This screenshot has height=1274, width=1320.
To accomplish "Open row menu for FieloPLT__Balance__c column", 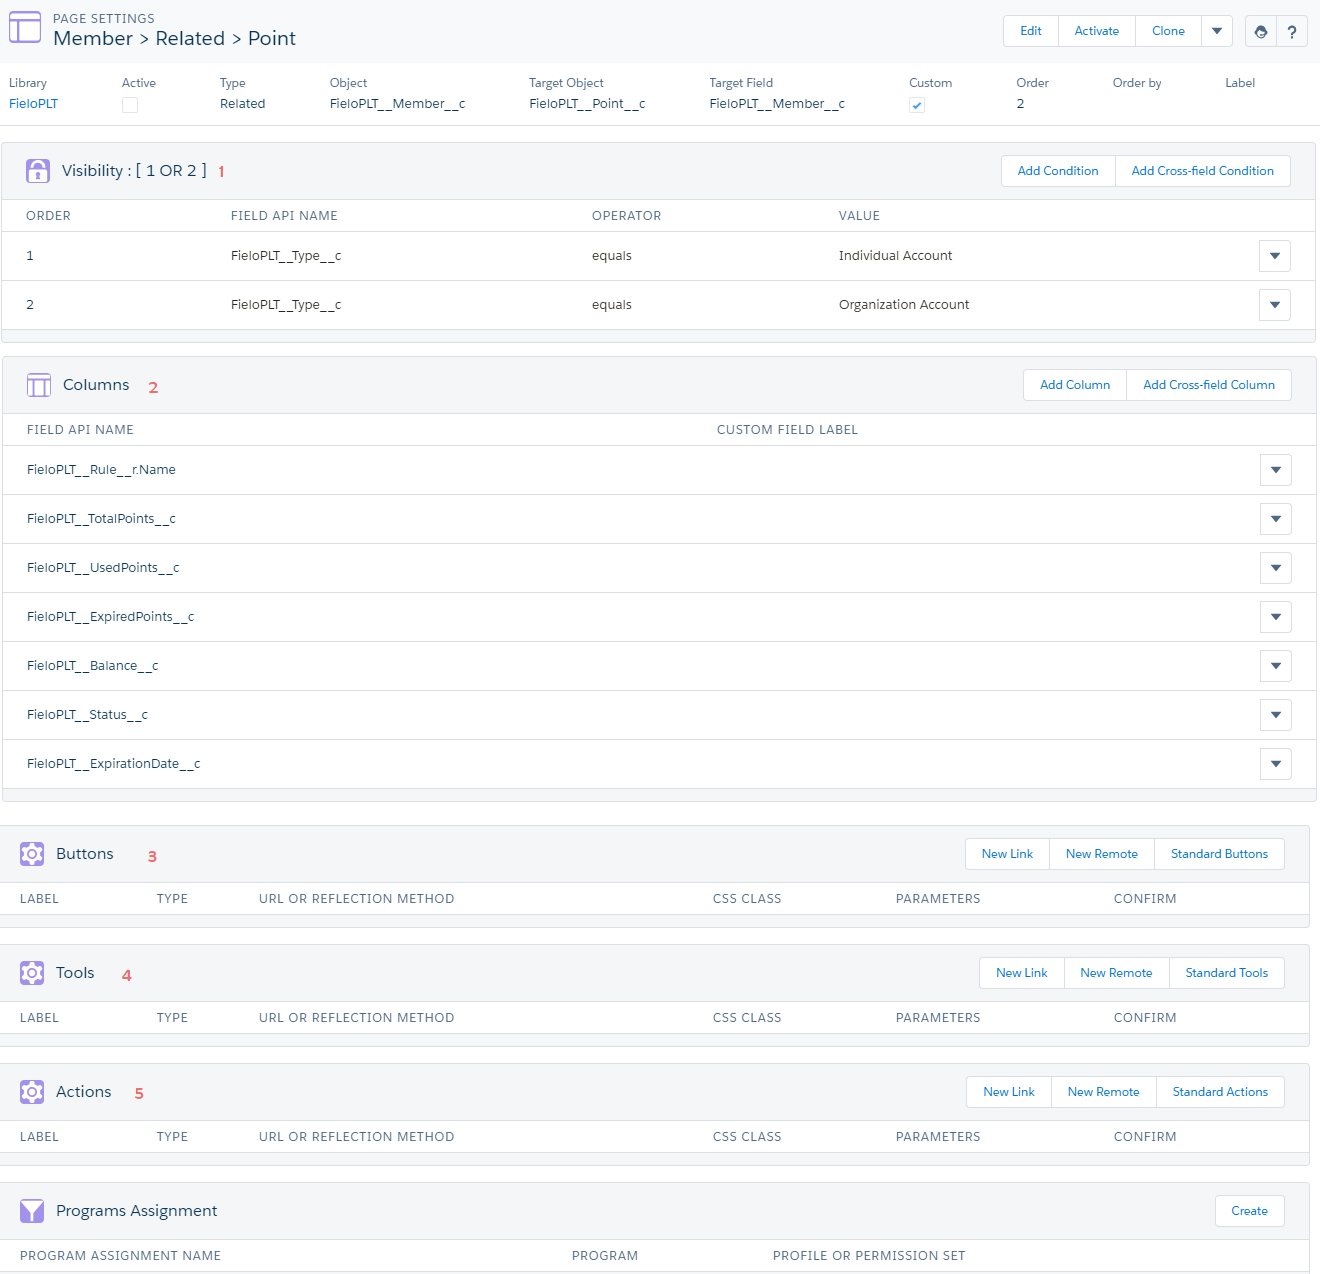I will [1276, 666].
